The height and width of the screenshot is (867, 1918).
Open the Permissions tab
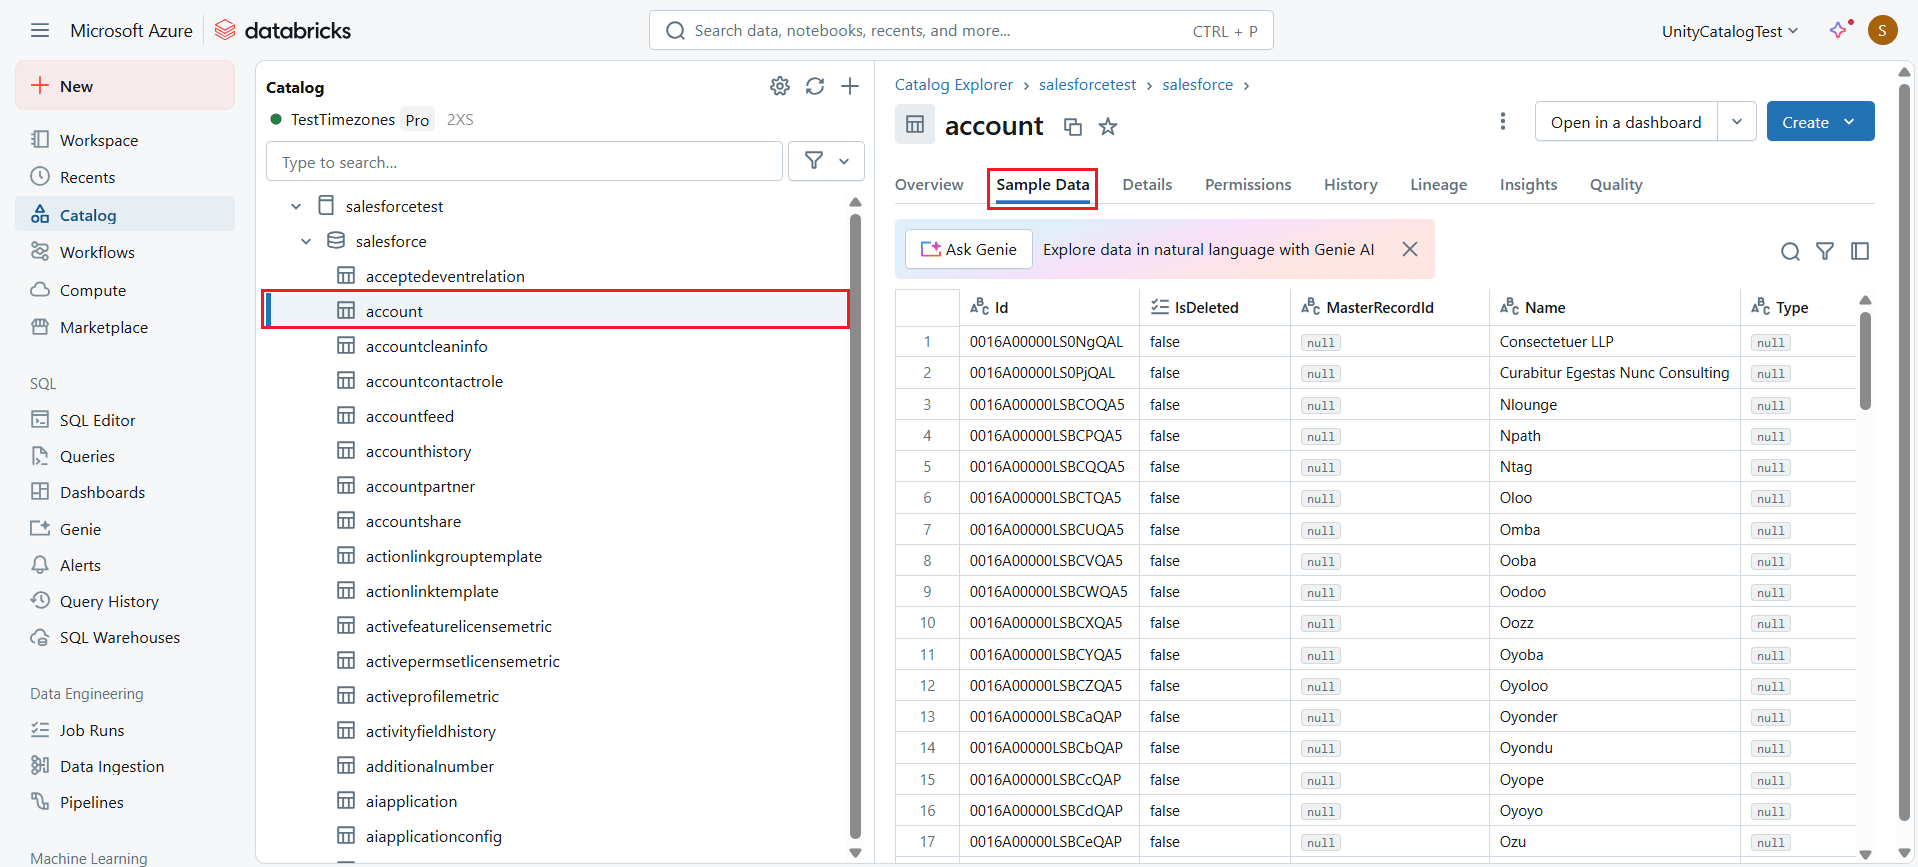point(1247,185)
